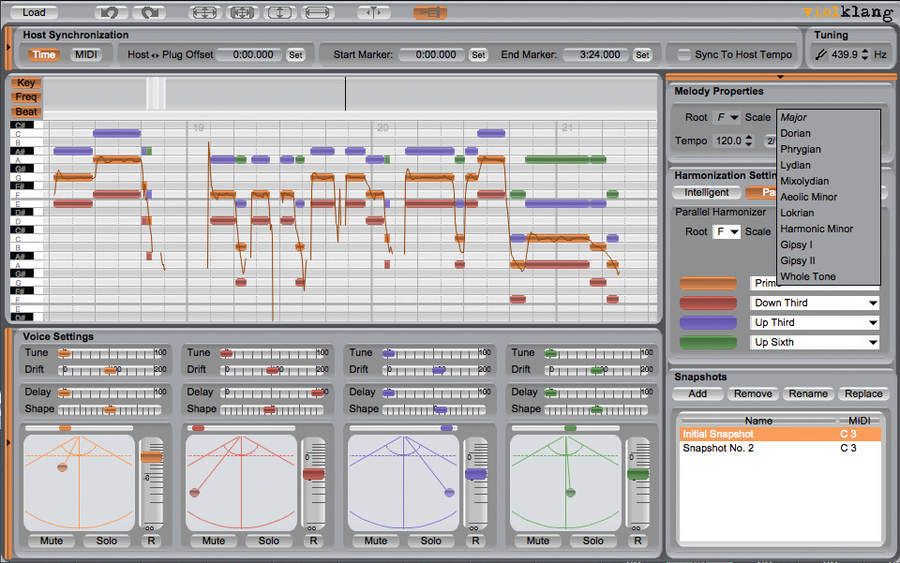The width and height of the screenshot is (900, 563).
Task: Enable the Sync To Host Tempo checkbox
Action: tap(684, 55)
